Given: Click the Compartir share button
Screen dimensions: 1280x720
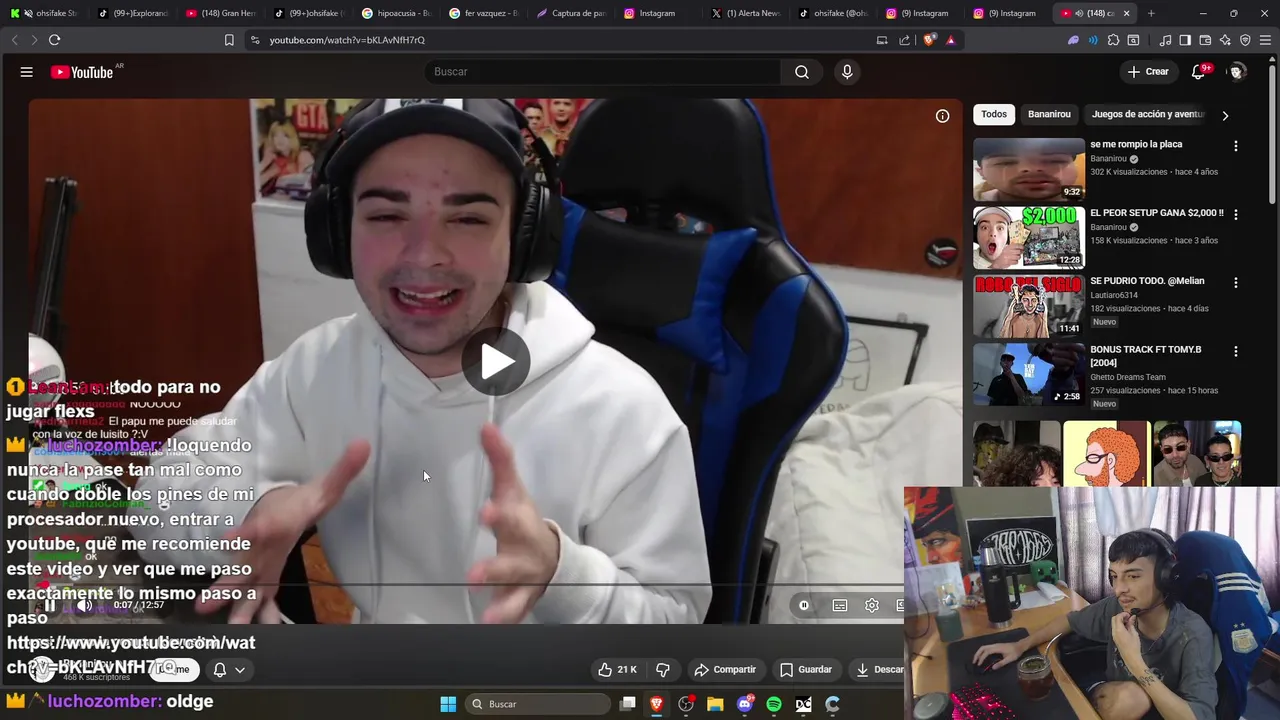Looking at the screenshot, I should pyautogui.click(x=725, y=669).
